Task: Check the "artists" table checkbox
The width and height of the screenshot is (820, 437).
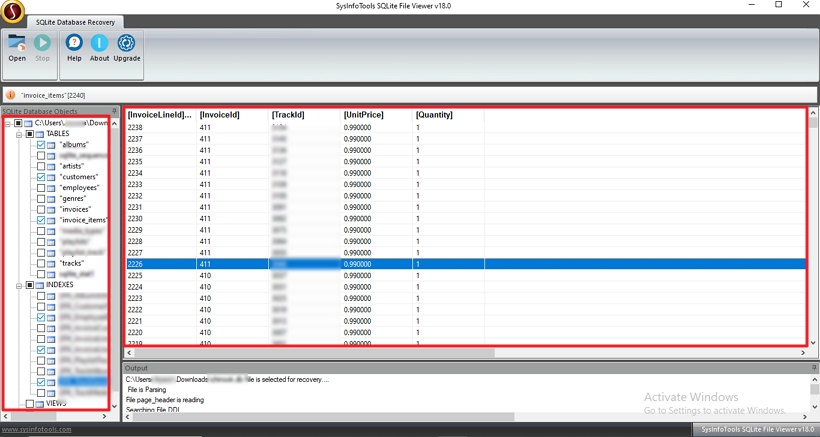Action: pos(41,166)
